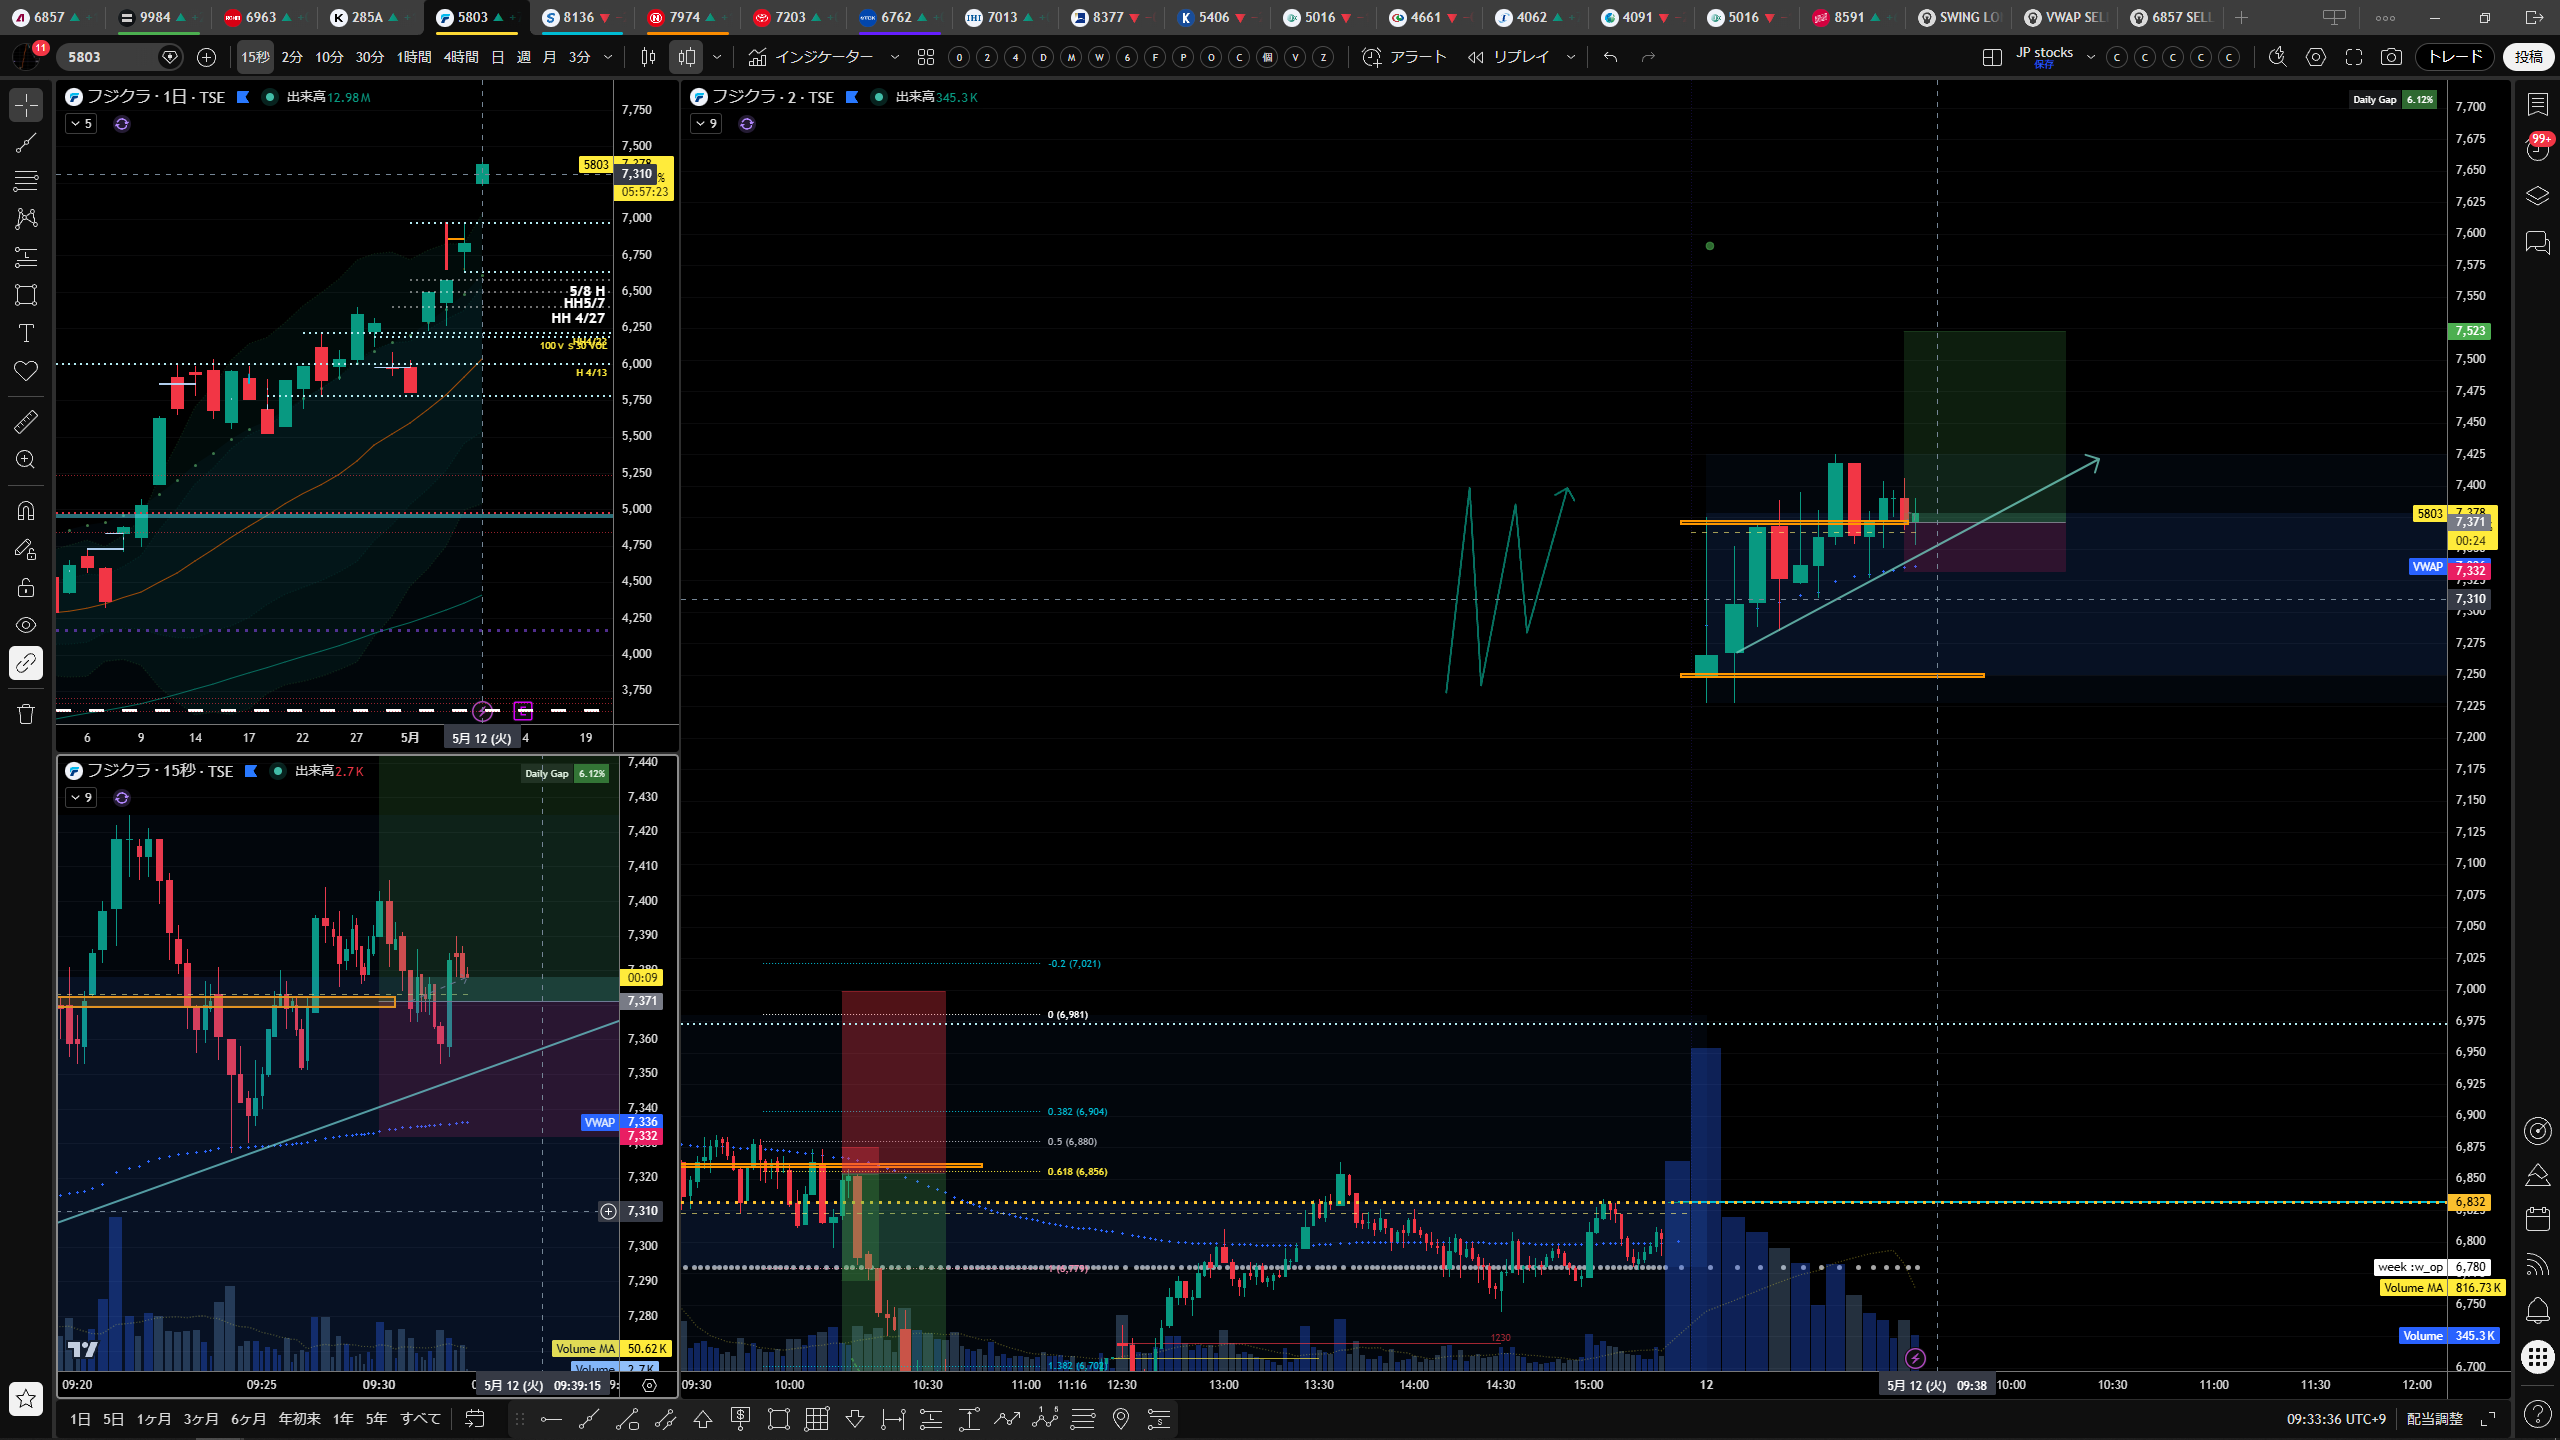Open quick search lightning icon
This screenshot has width=2560, height=1440.
tap(2278, 57)
